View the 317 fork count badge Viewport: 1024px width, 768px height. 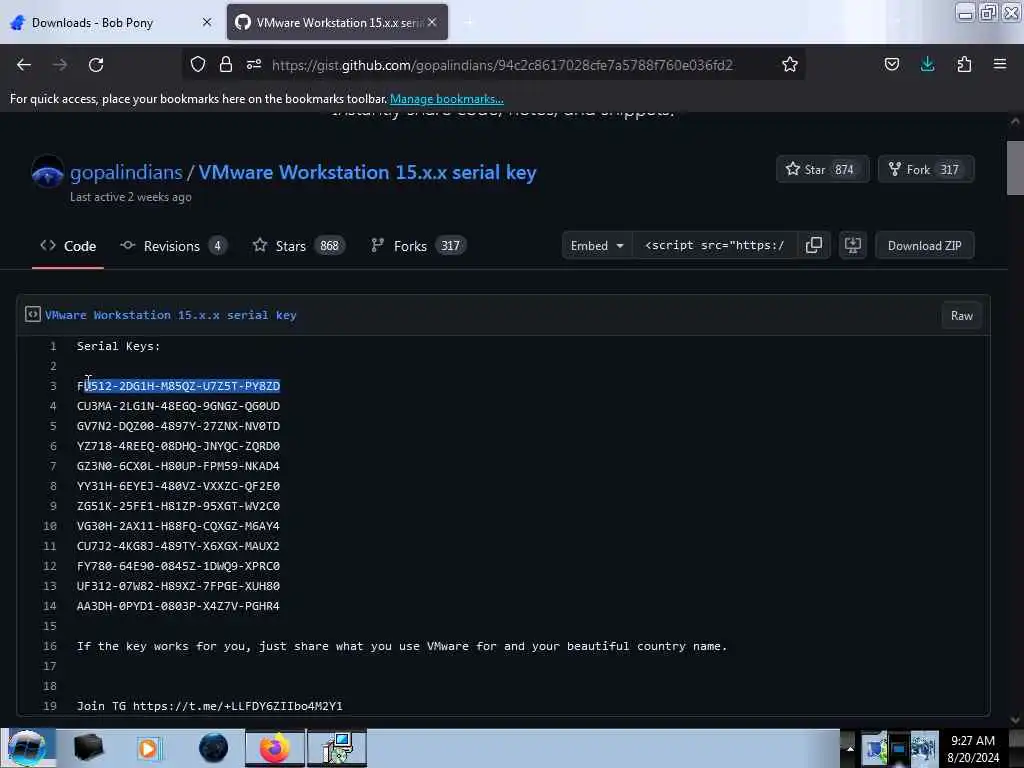[949, 169]
